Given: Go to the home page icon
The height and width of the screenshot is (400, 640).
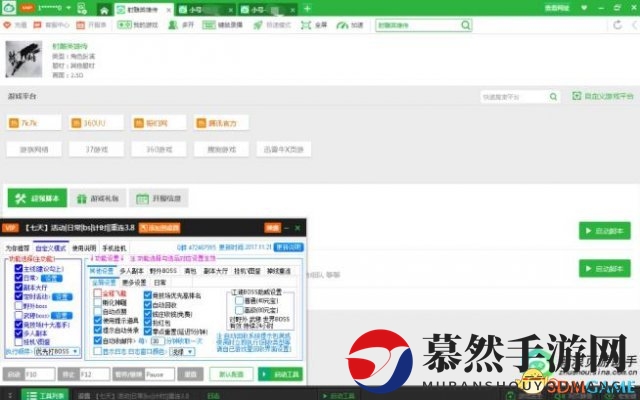Looking at the screenshot, I should point(104,10).
